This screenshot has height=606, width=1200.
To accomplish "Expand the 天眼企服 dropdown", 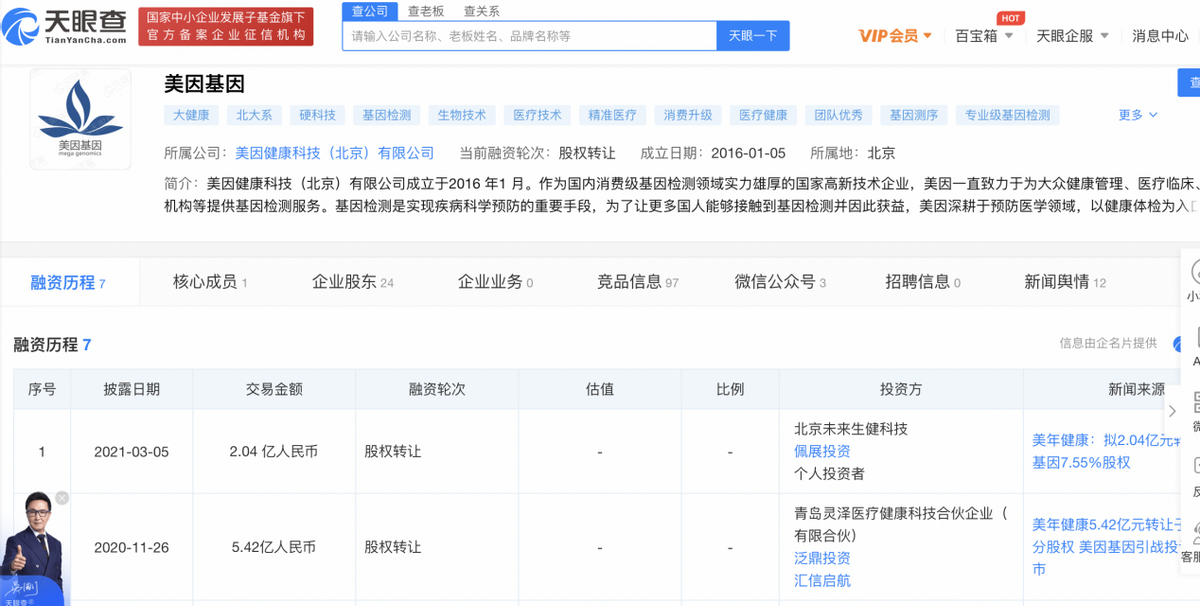I will [x=1072, y=36].
